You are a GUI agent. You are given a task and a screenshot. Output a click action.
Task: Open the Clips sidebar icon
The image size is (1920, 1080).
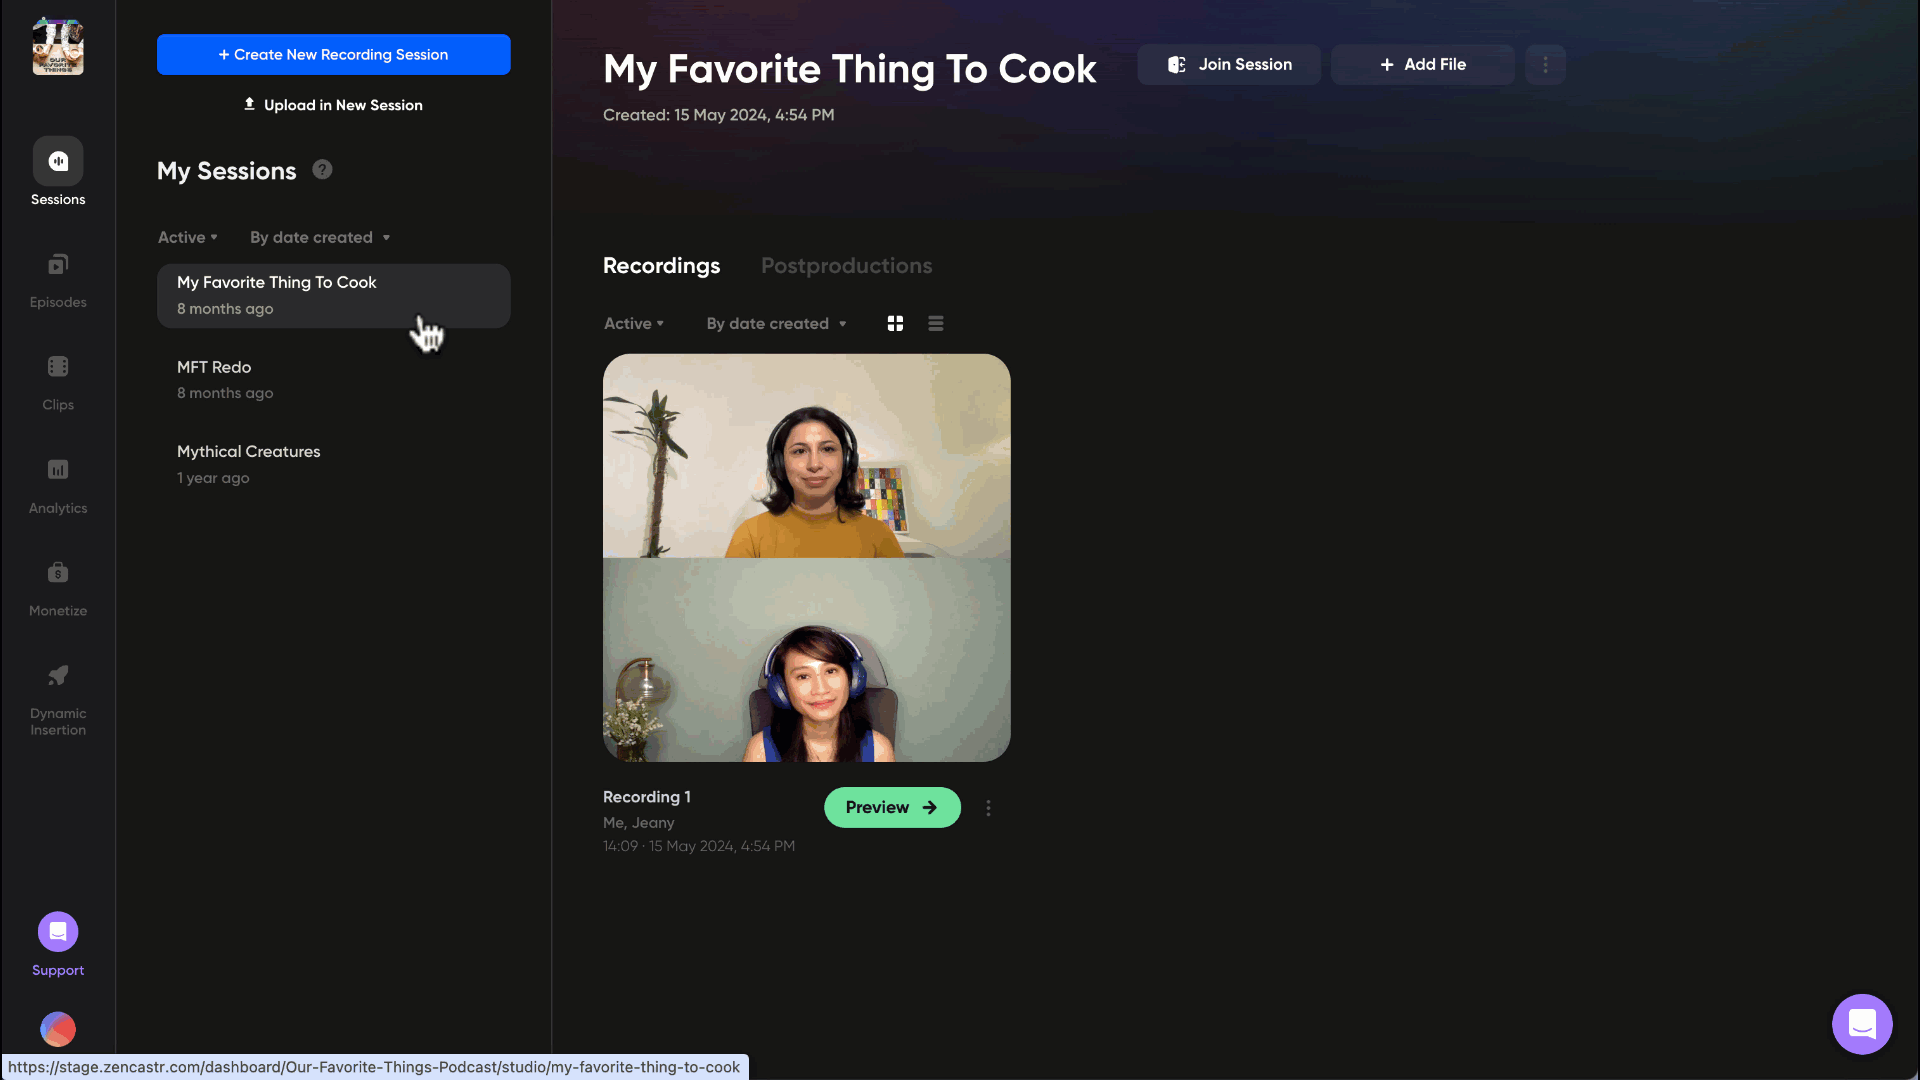coord(58,367)
